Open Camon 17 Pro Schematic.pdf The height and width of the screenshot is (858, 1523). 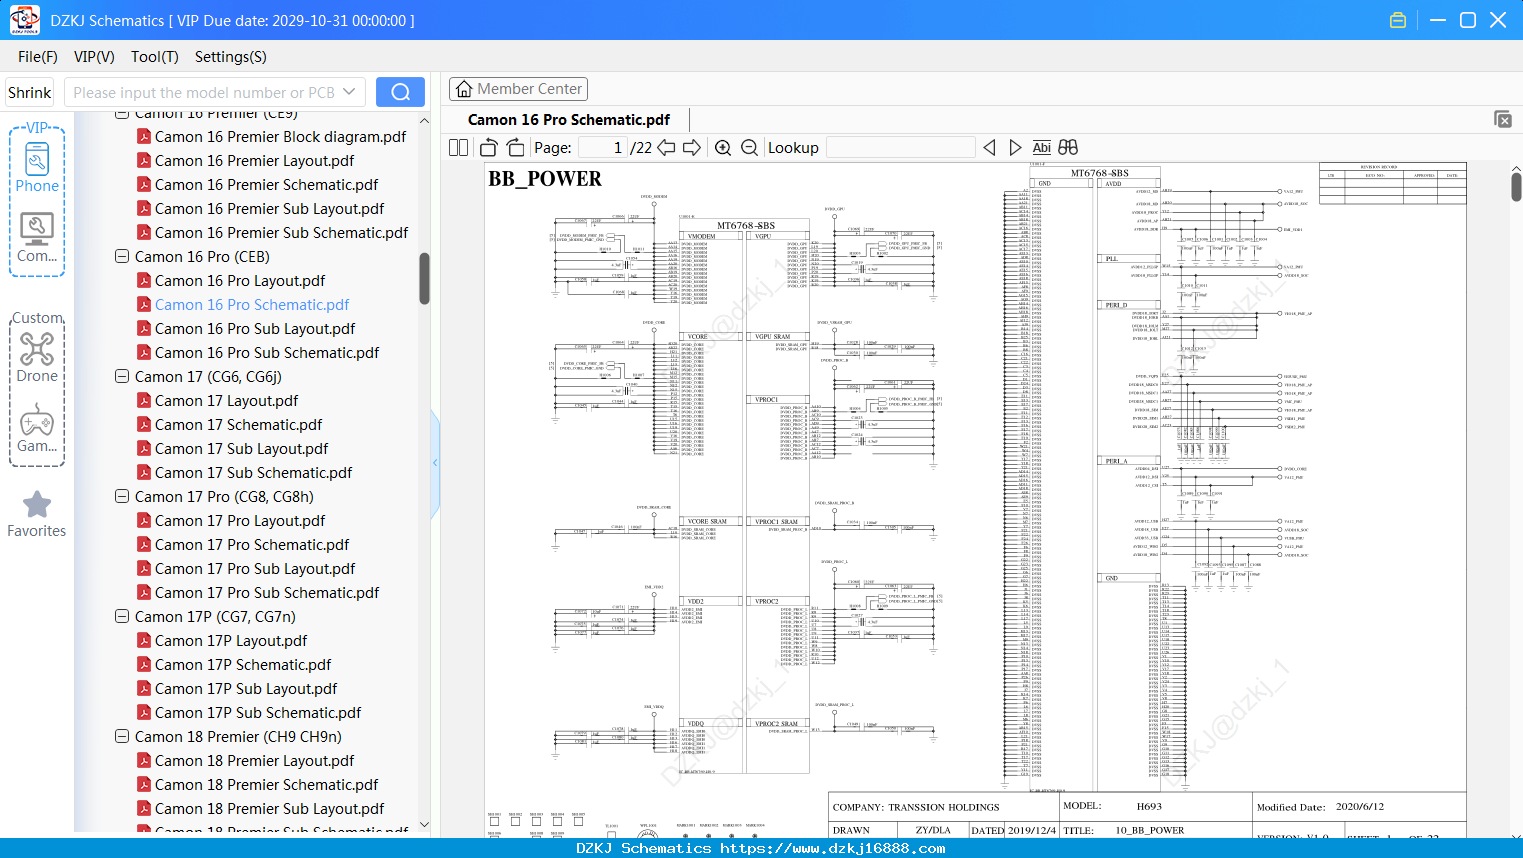pyautogui.click(x=252, y=545)
